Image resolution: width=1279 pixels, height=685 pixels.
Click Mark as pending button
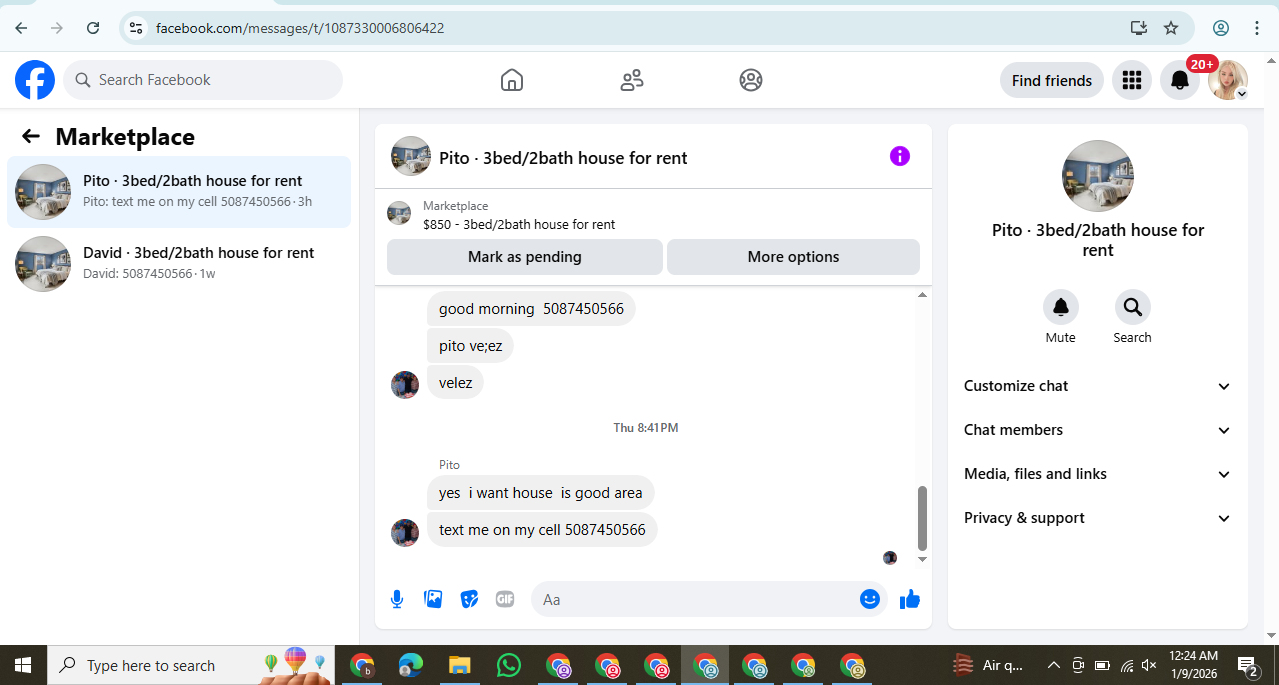coord(525,257)
